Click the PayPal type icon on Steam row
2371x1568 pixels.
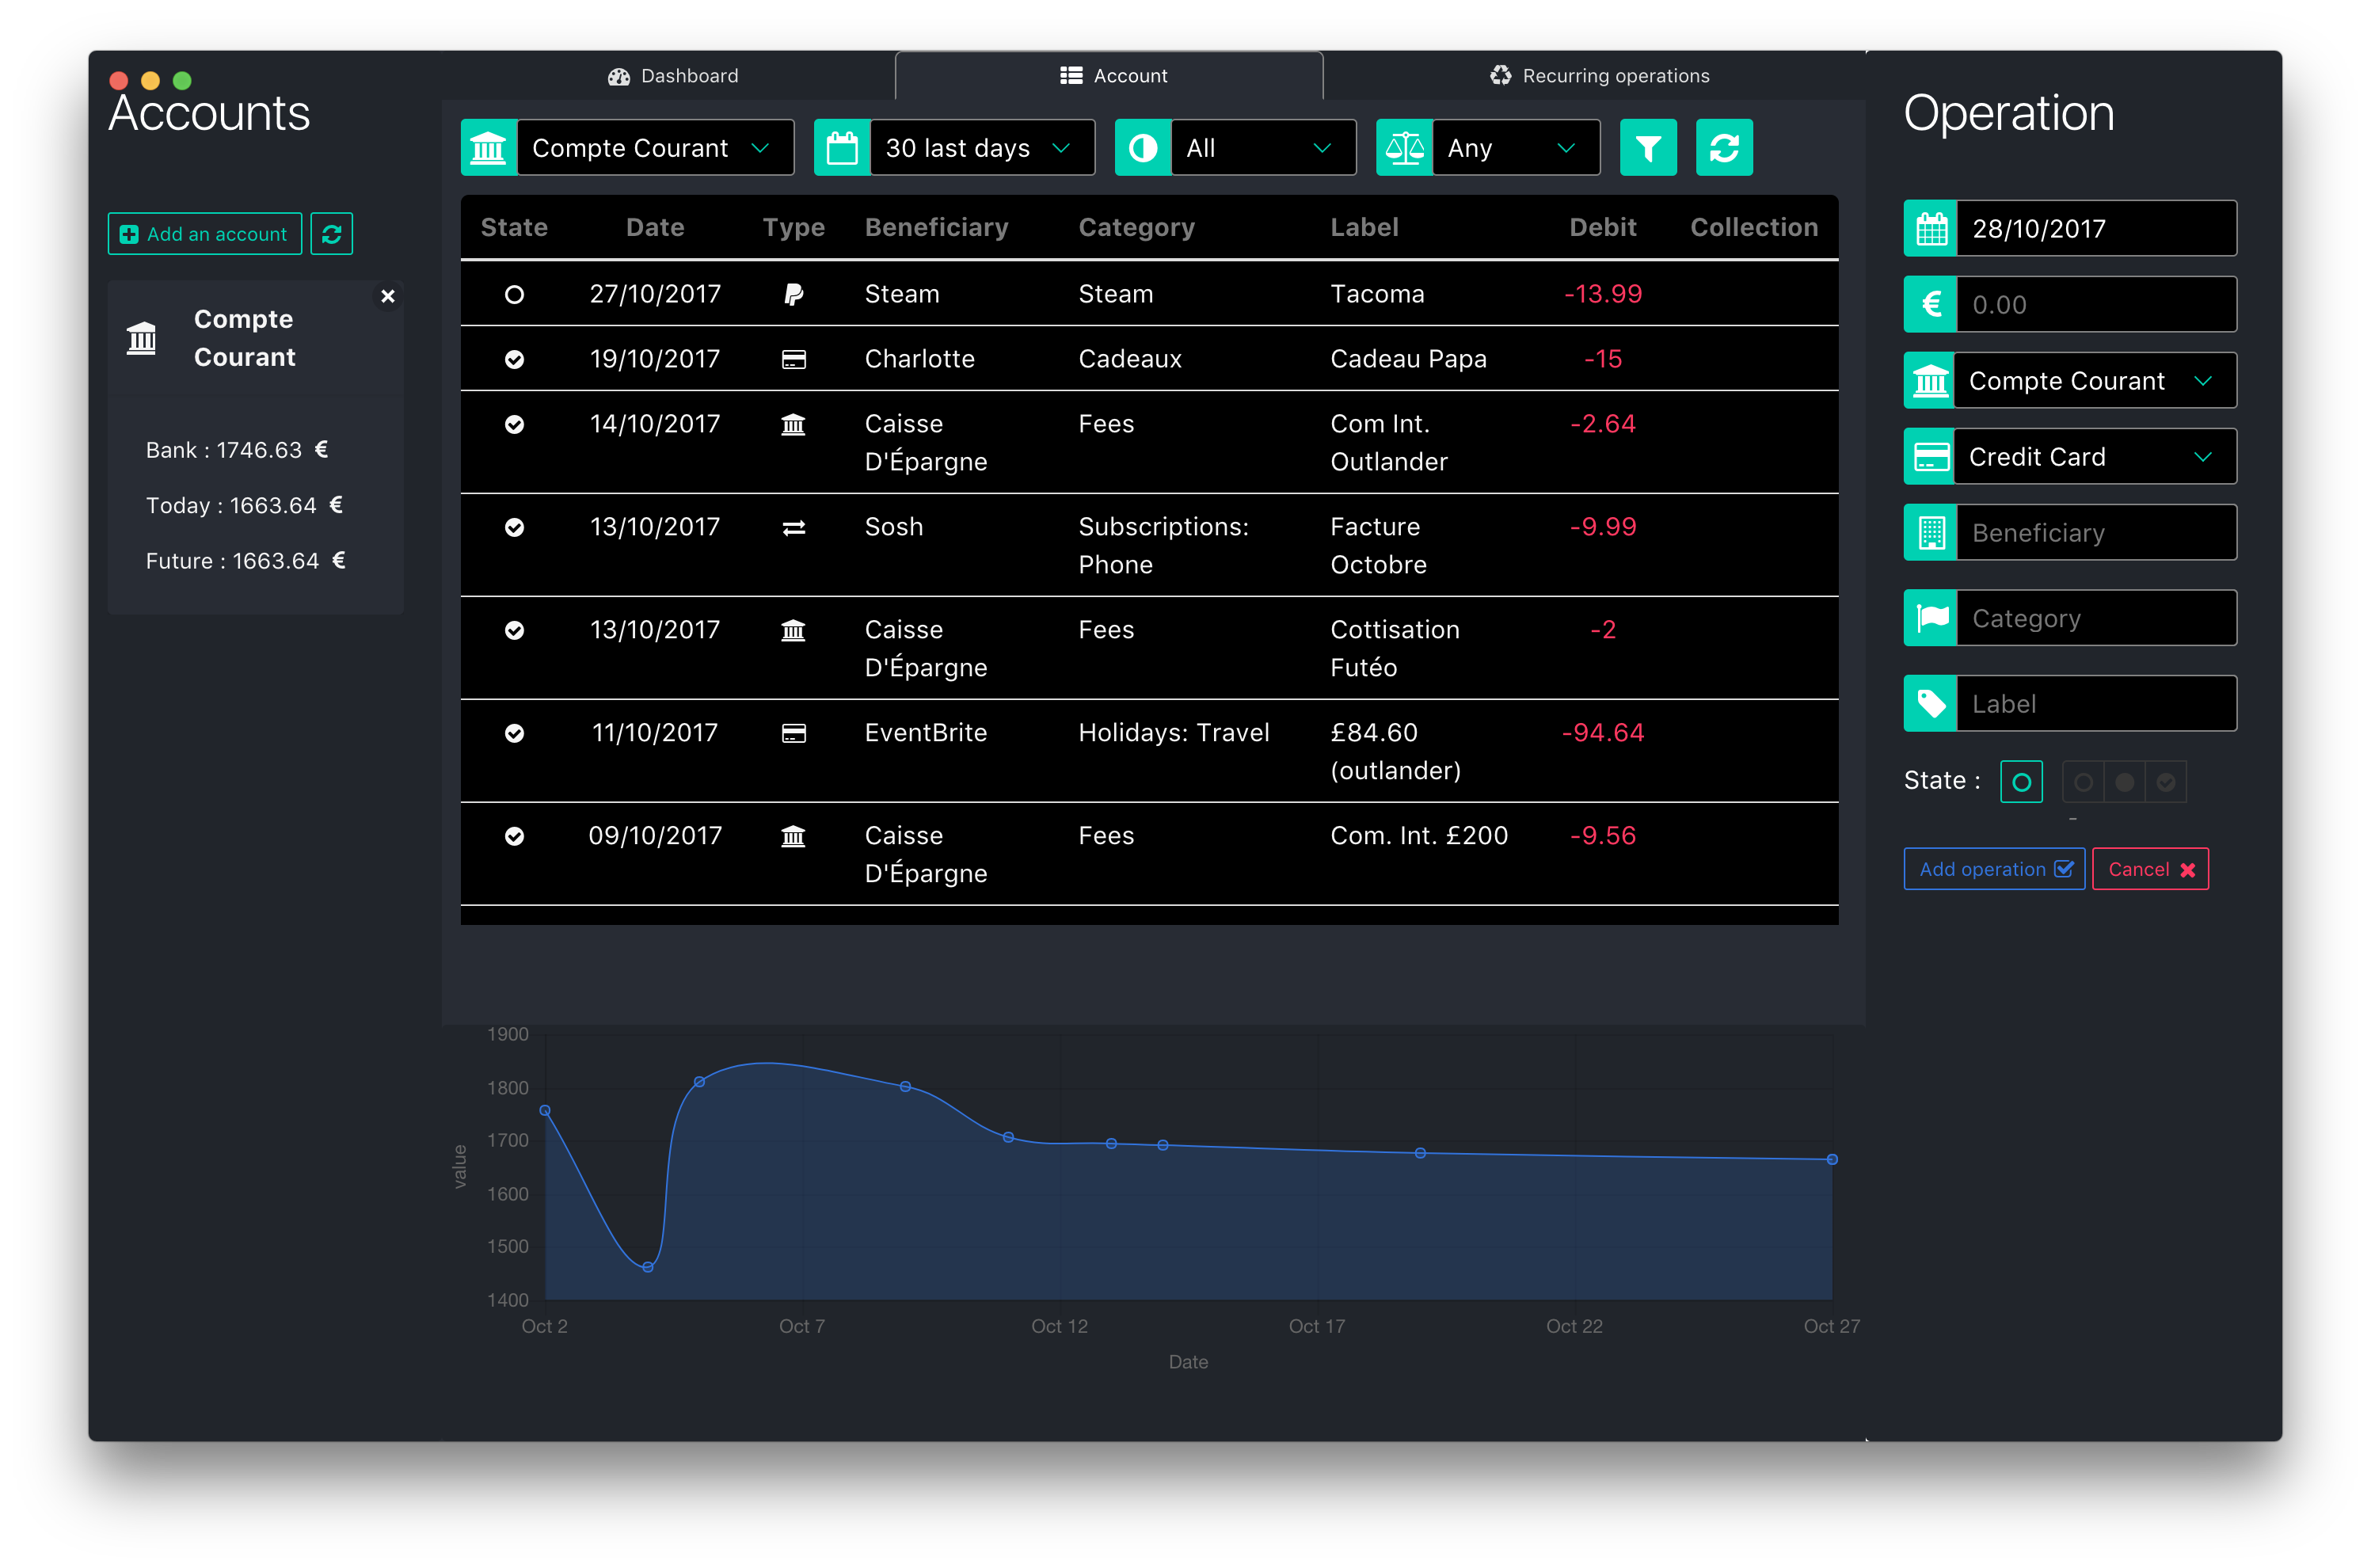click(x=793, y=294)
